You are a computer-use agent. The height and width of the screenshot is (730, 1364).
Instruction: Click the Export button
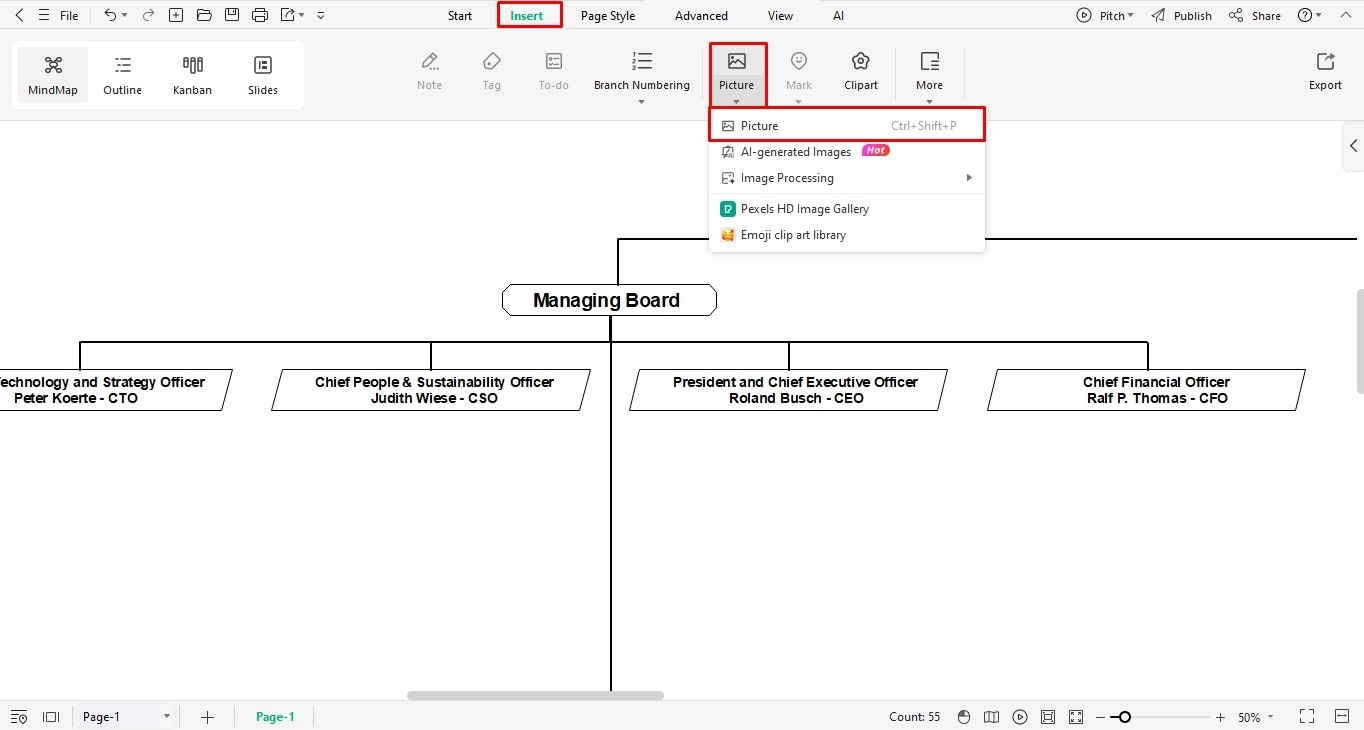tap(1325, 71)
